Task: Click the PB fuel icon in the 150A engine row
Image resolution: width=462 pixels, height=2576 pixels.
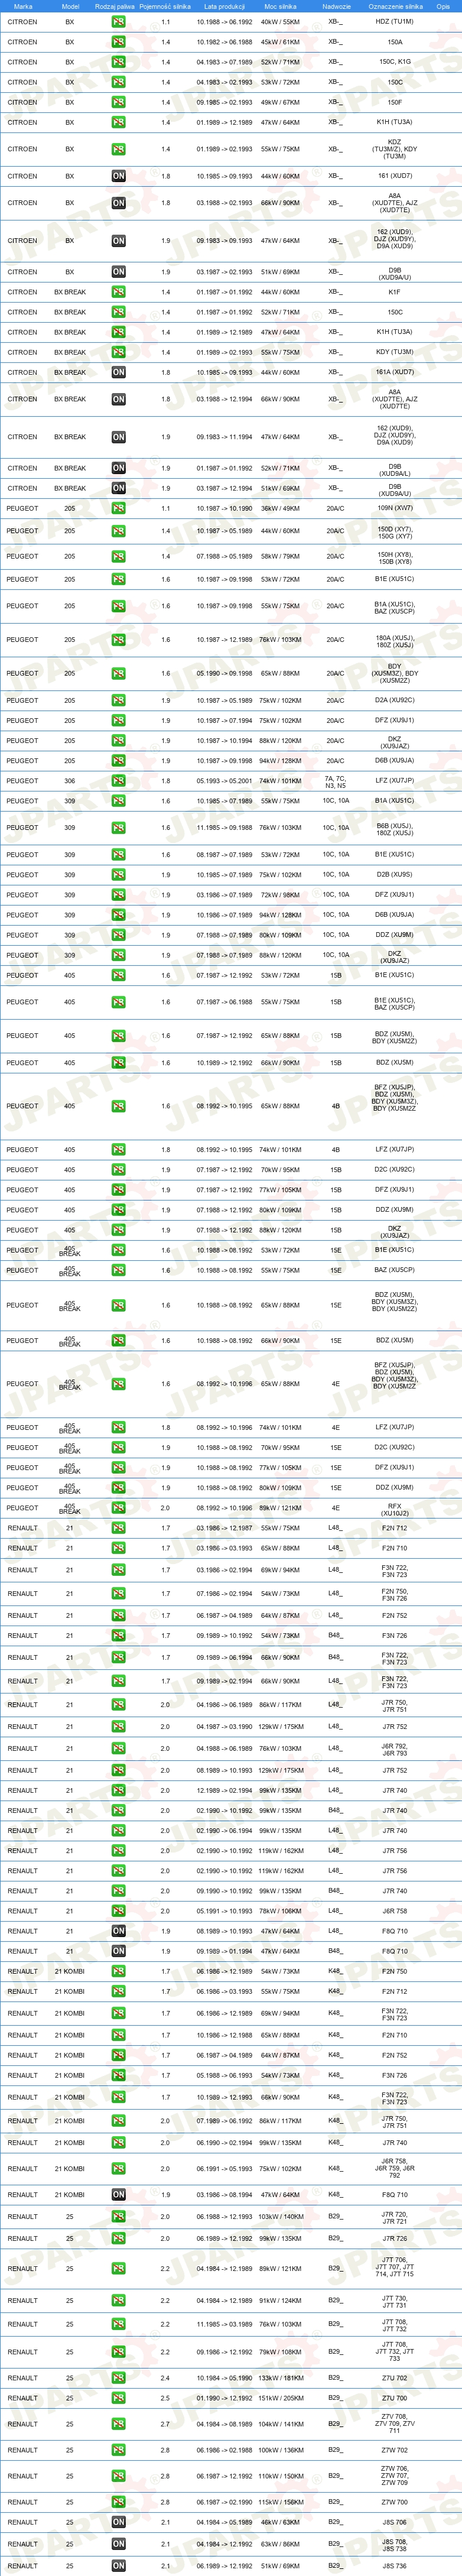Action: point(118,42)
